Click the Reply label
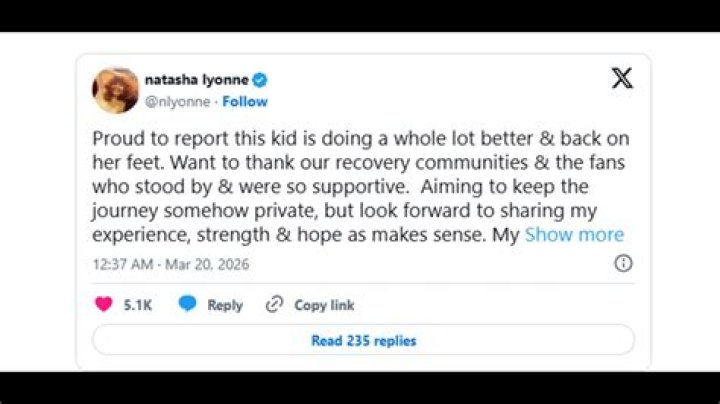Viewport: 720px width, 404px height. (225, 305)
